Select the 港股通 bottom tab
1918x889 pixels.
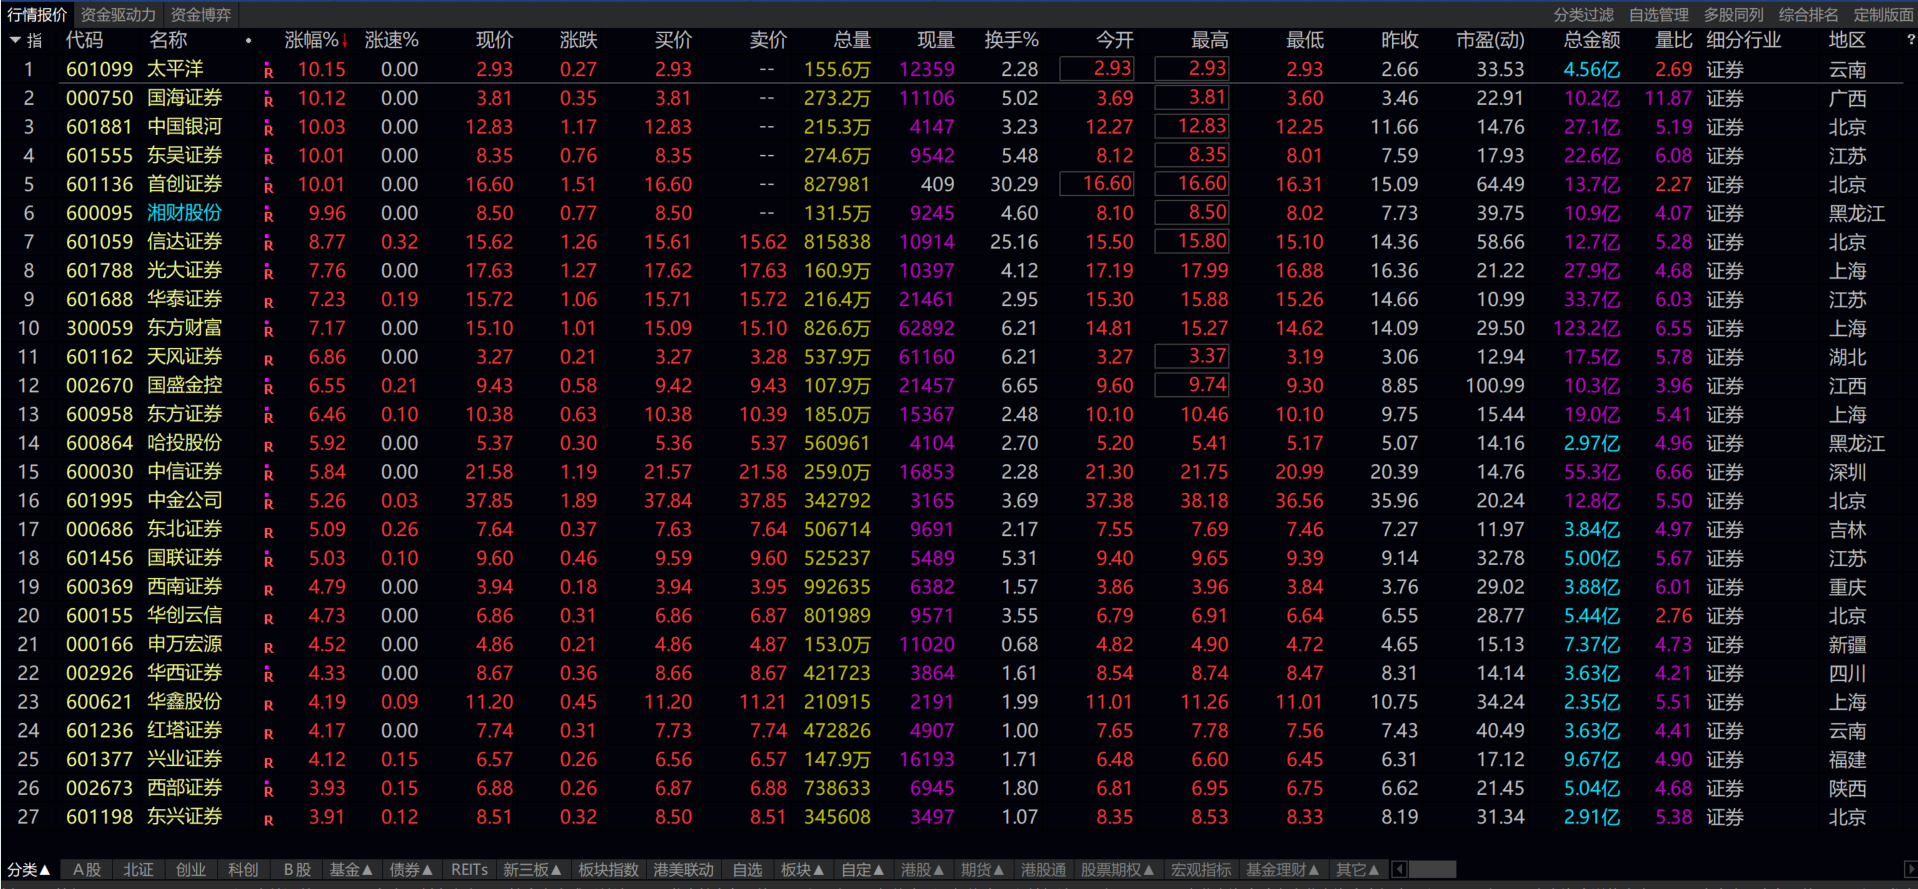pos(1043,869)
